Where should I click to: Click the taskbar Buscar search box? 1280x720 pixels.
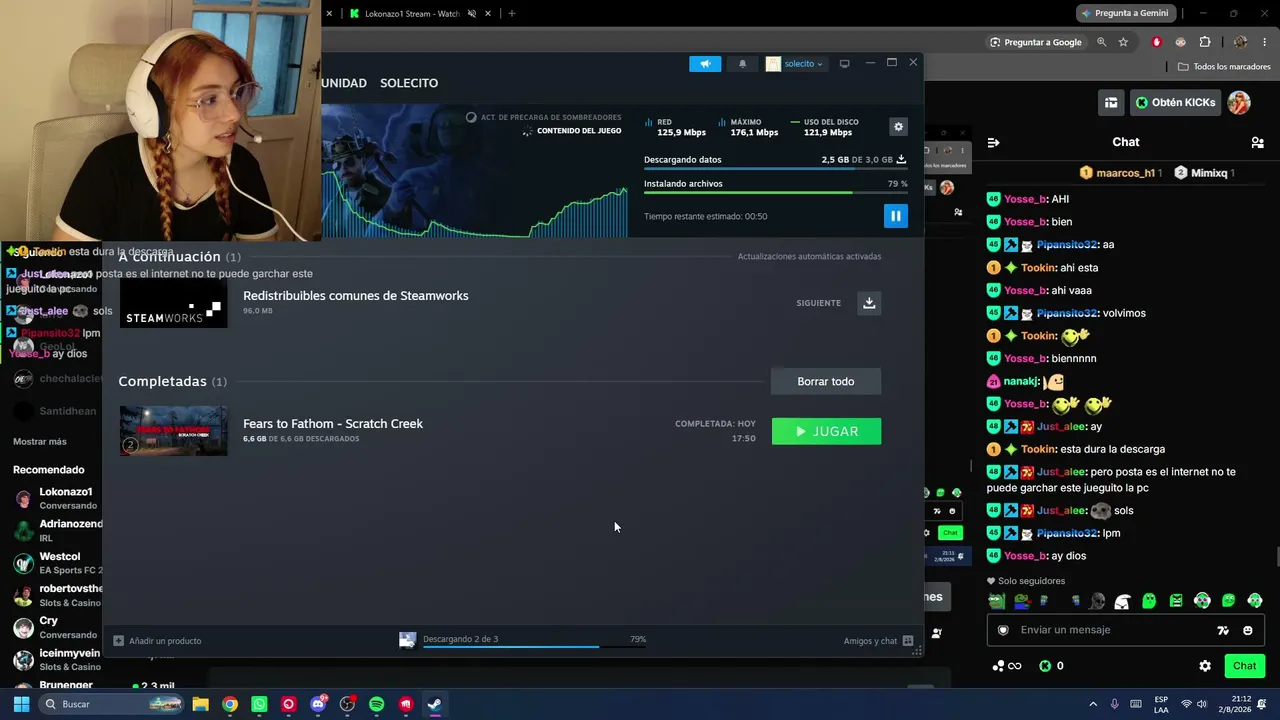point(111,704)
